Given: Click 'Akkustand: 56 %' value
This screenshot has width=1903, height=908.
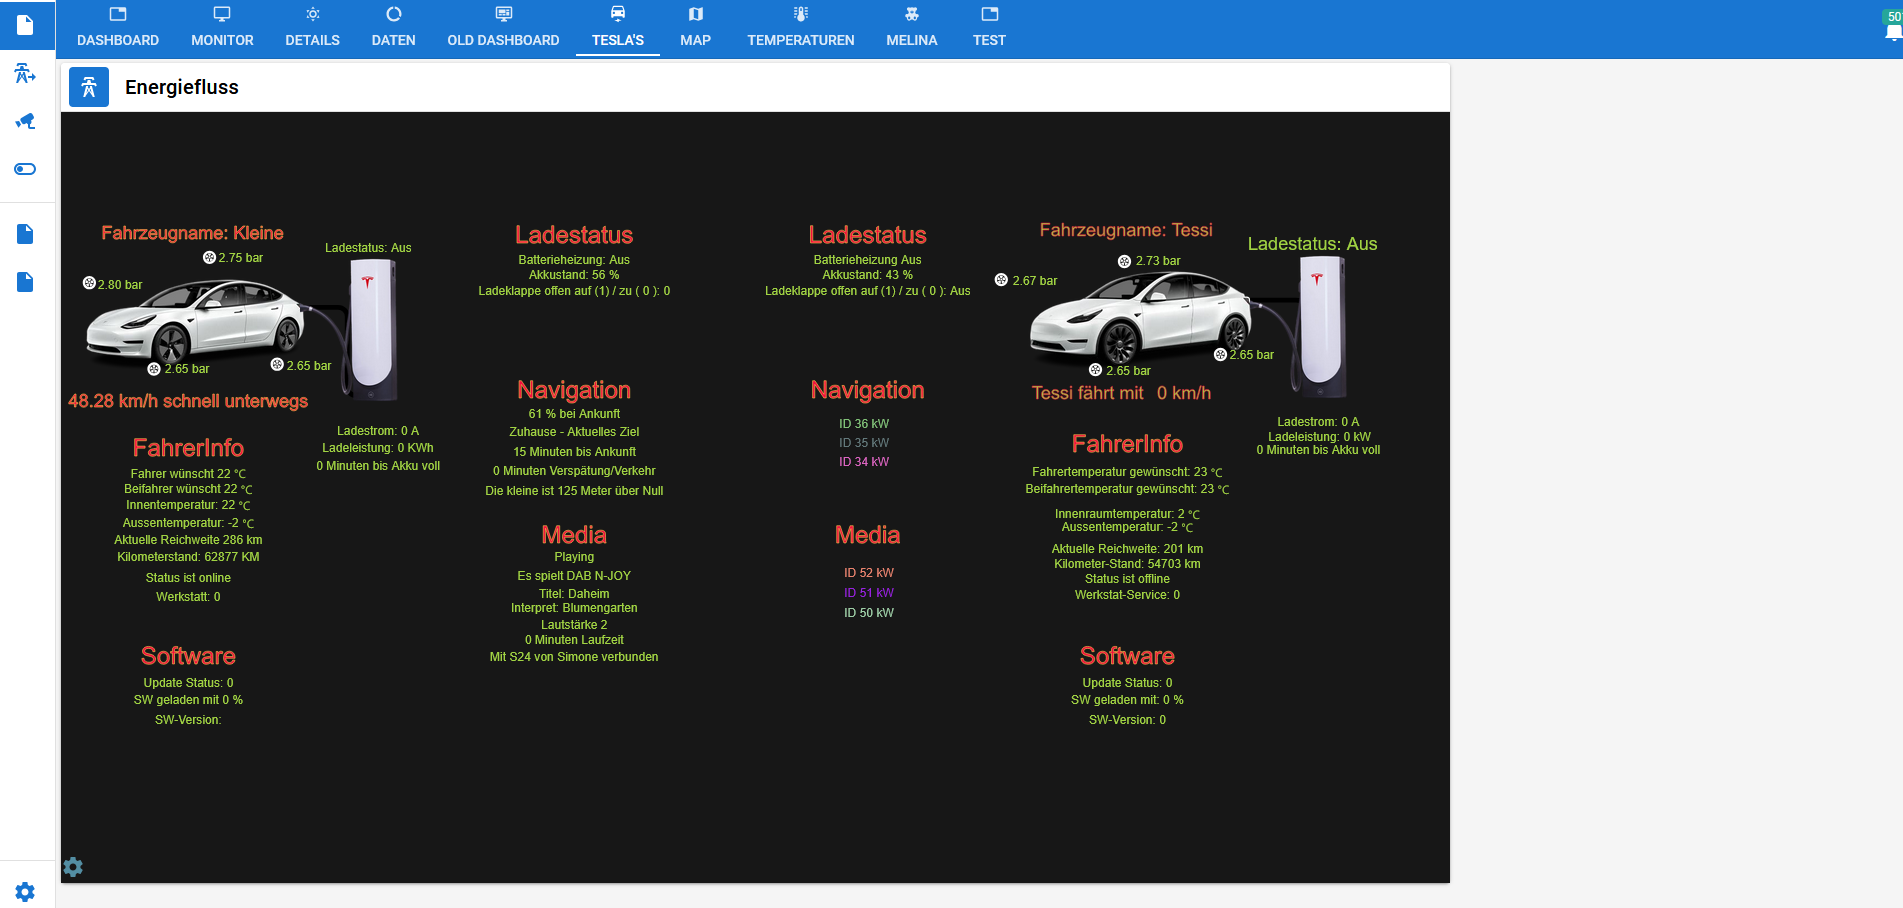Looking at the screenshot, I should pos(574,275).
